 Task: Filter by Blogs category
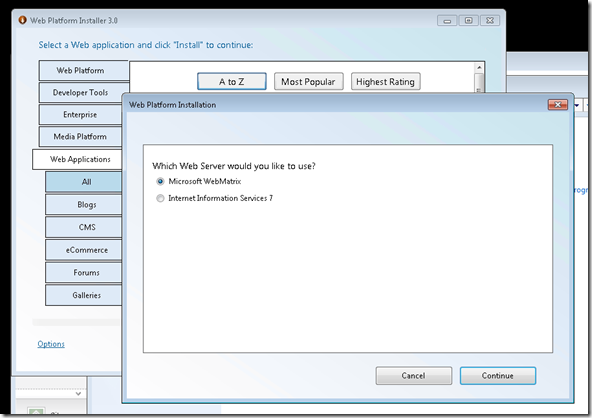(84, 205)
